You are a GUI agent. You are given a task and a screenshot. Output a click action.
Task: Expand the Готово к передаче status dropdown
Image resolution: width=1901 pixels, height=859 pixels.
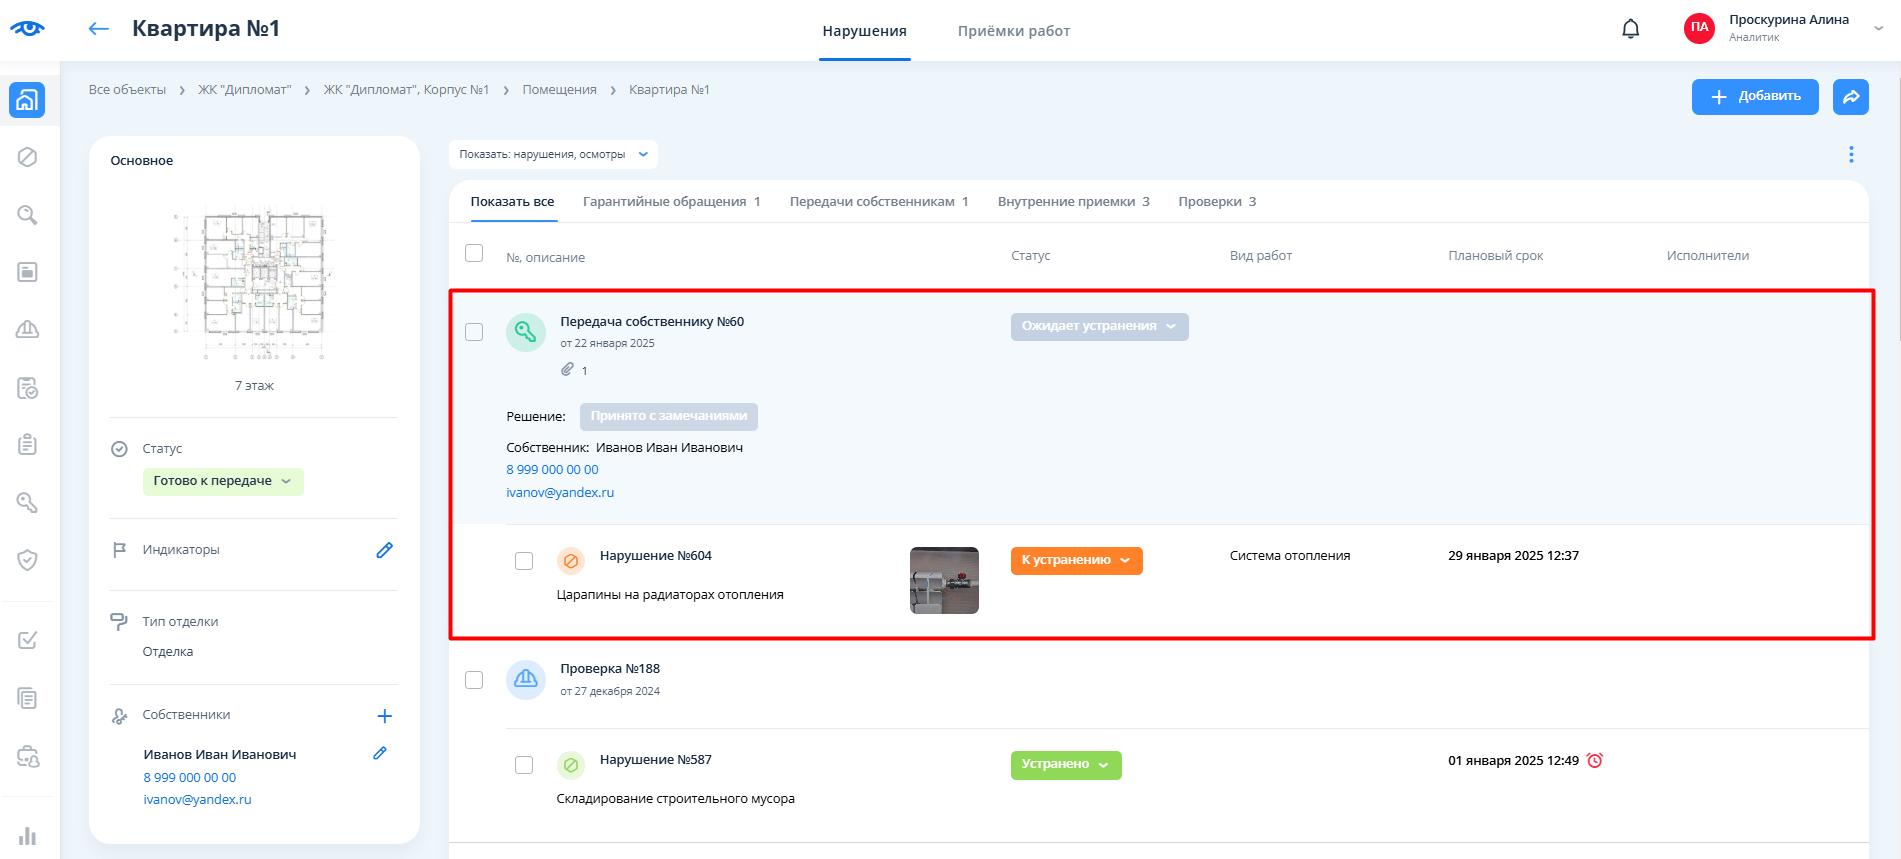coord(223,481)
